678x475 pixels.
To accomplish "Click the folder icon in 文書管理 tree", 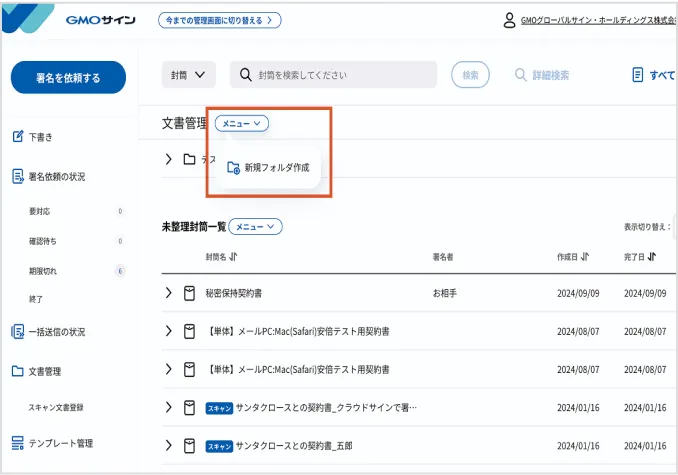I will coord(189,159).
